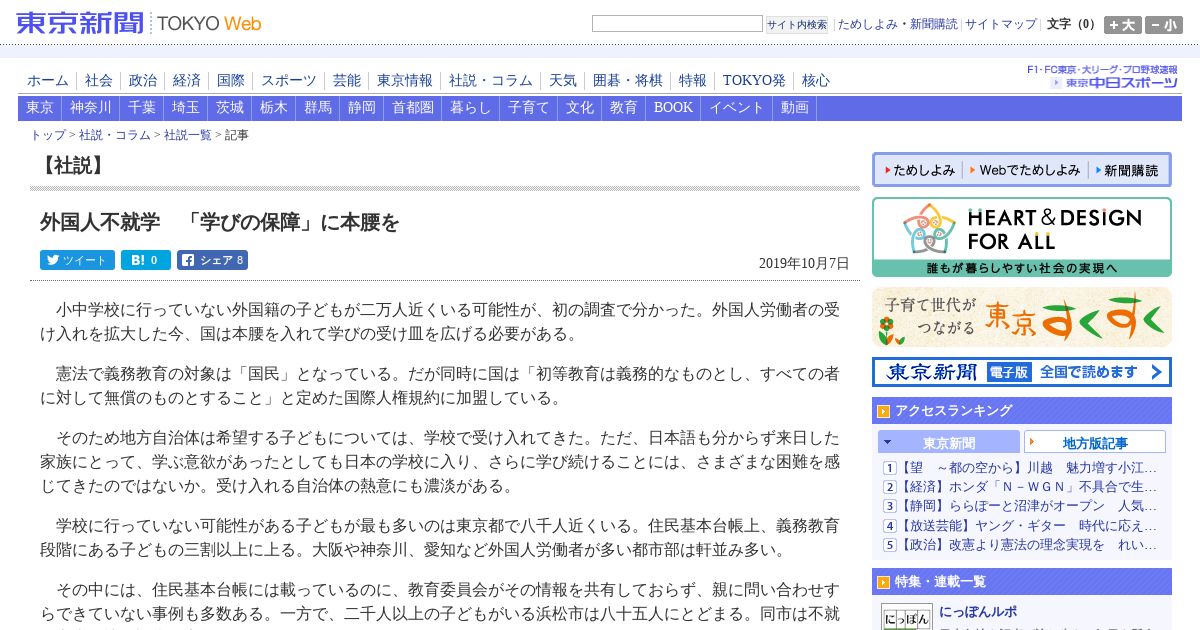Open 文化 in the blue bar
This screenshot has width=1200, height=630.
point(580,108)
